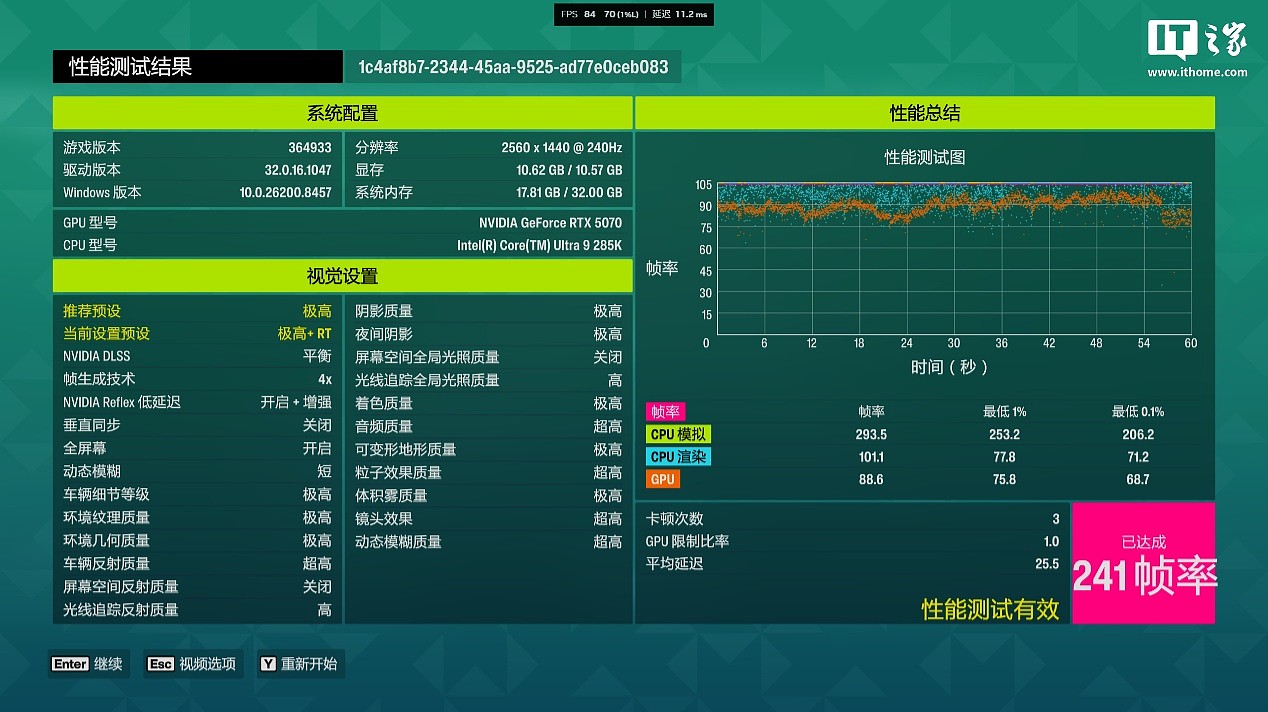Viewport: 1268px width, 712px height.
Task: Click the 视觉设置 header
Action: coord(342,276)
